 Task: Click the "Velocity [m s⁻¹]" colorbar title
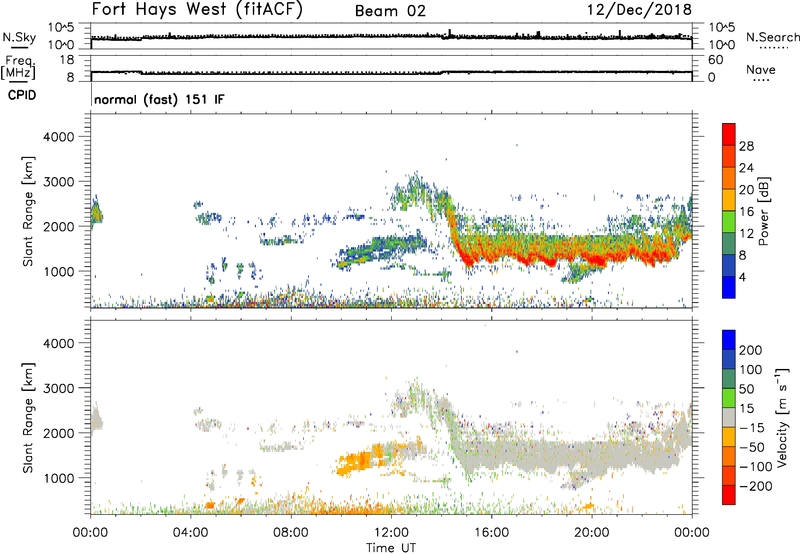point(782,417)
